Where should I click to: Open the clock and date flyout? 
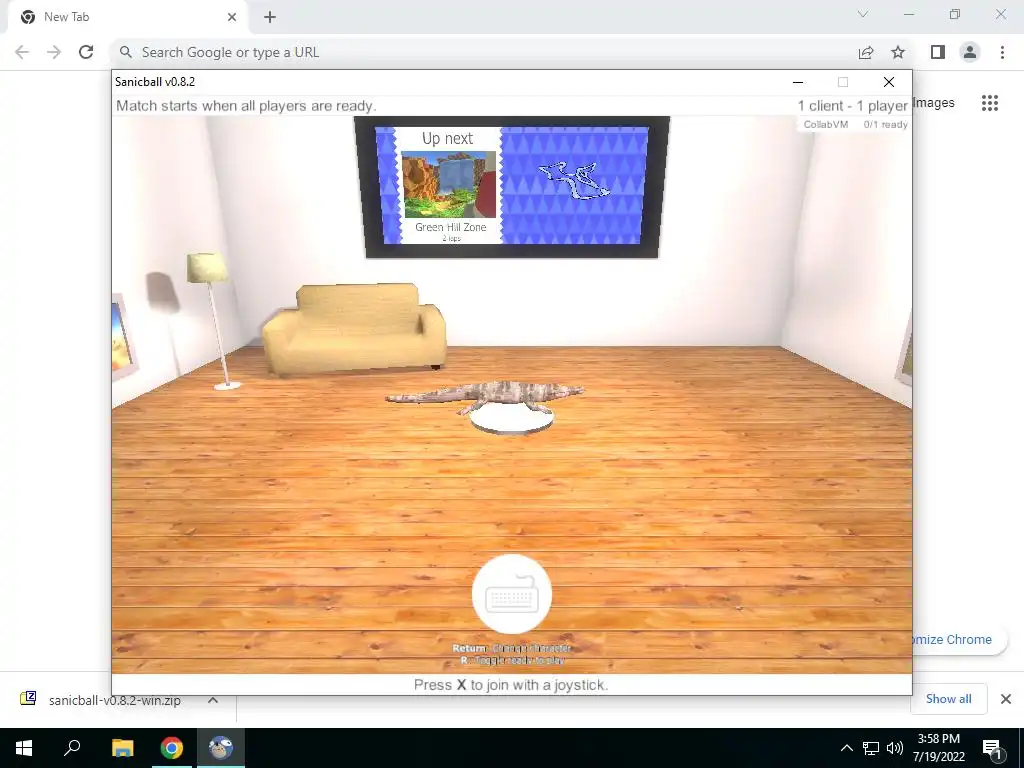[938, 748]
